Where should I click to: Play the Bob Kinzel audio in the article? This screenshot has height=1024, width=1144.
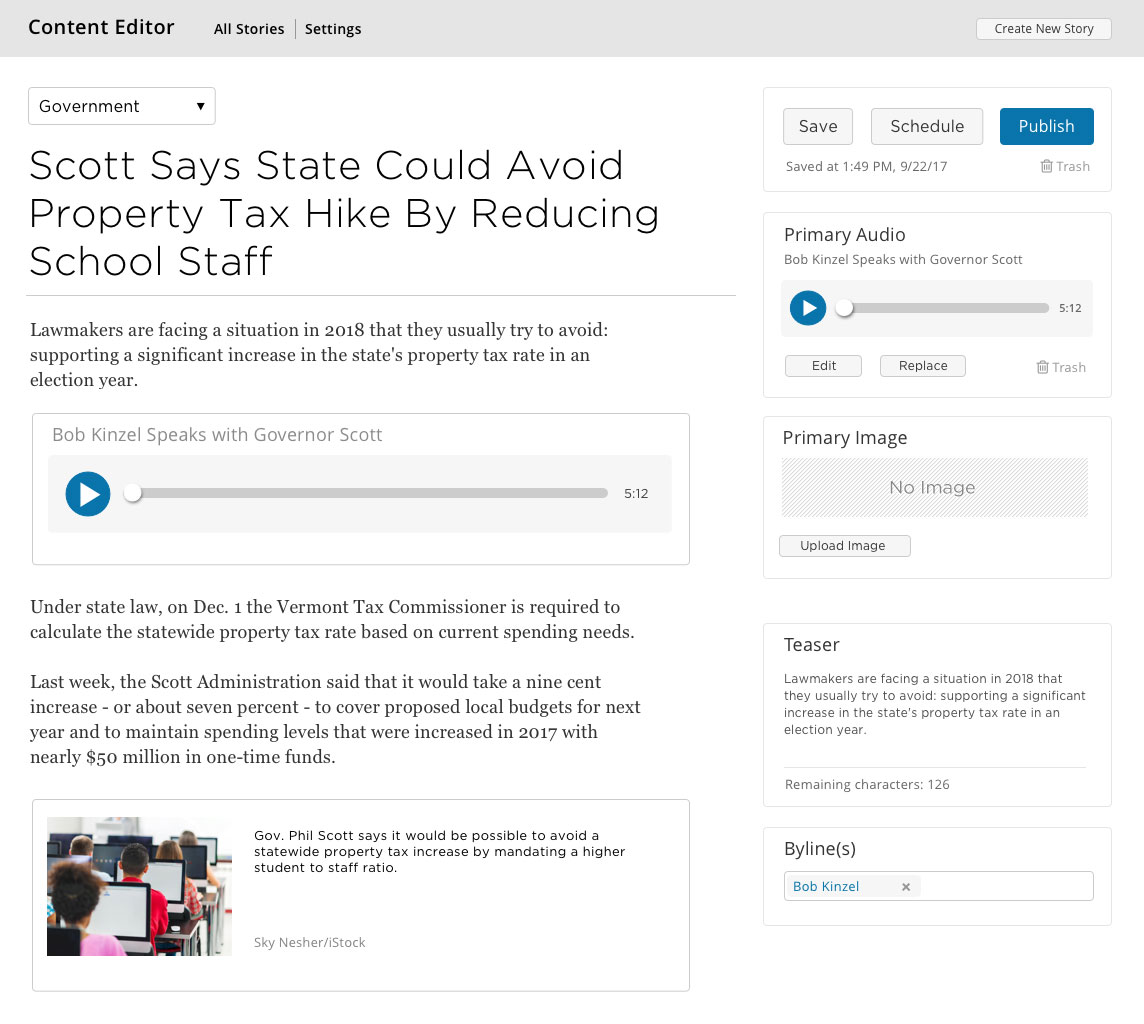coord(88,493)
